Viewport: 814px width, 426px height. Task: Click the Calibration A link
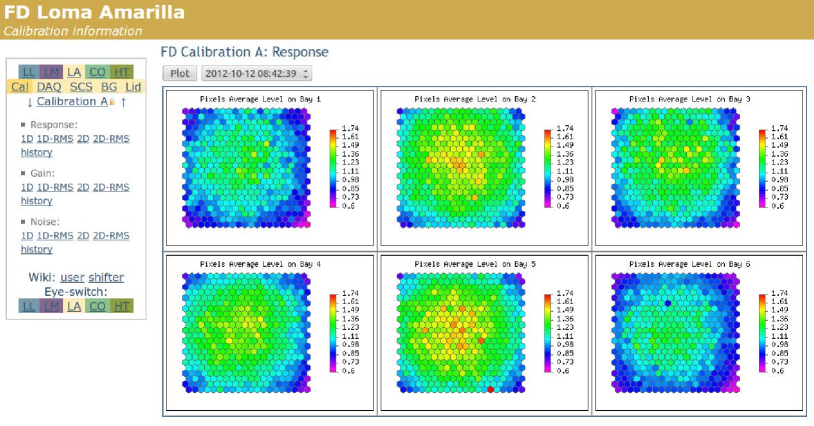pyautogui.click(x=72, y=102)
